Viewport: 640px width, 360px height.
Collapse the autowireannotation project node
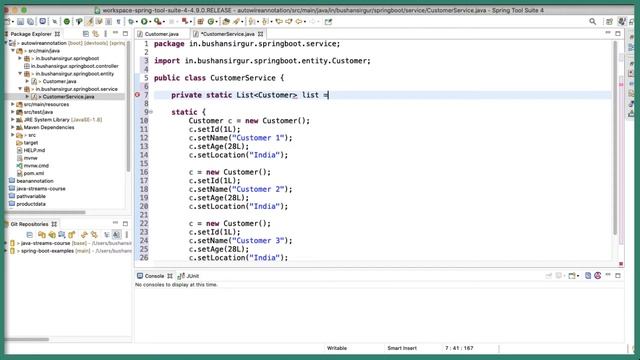pos(6,43)
